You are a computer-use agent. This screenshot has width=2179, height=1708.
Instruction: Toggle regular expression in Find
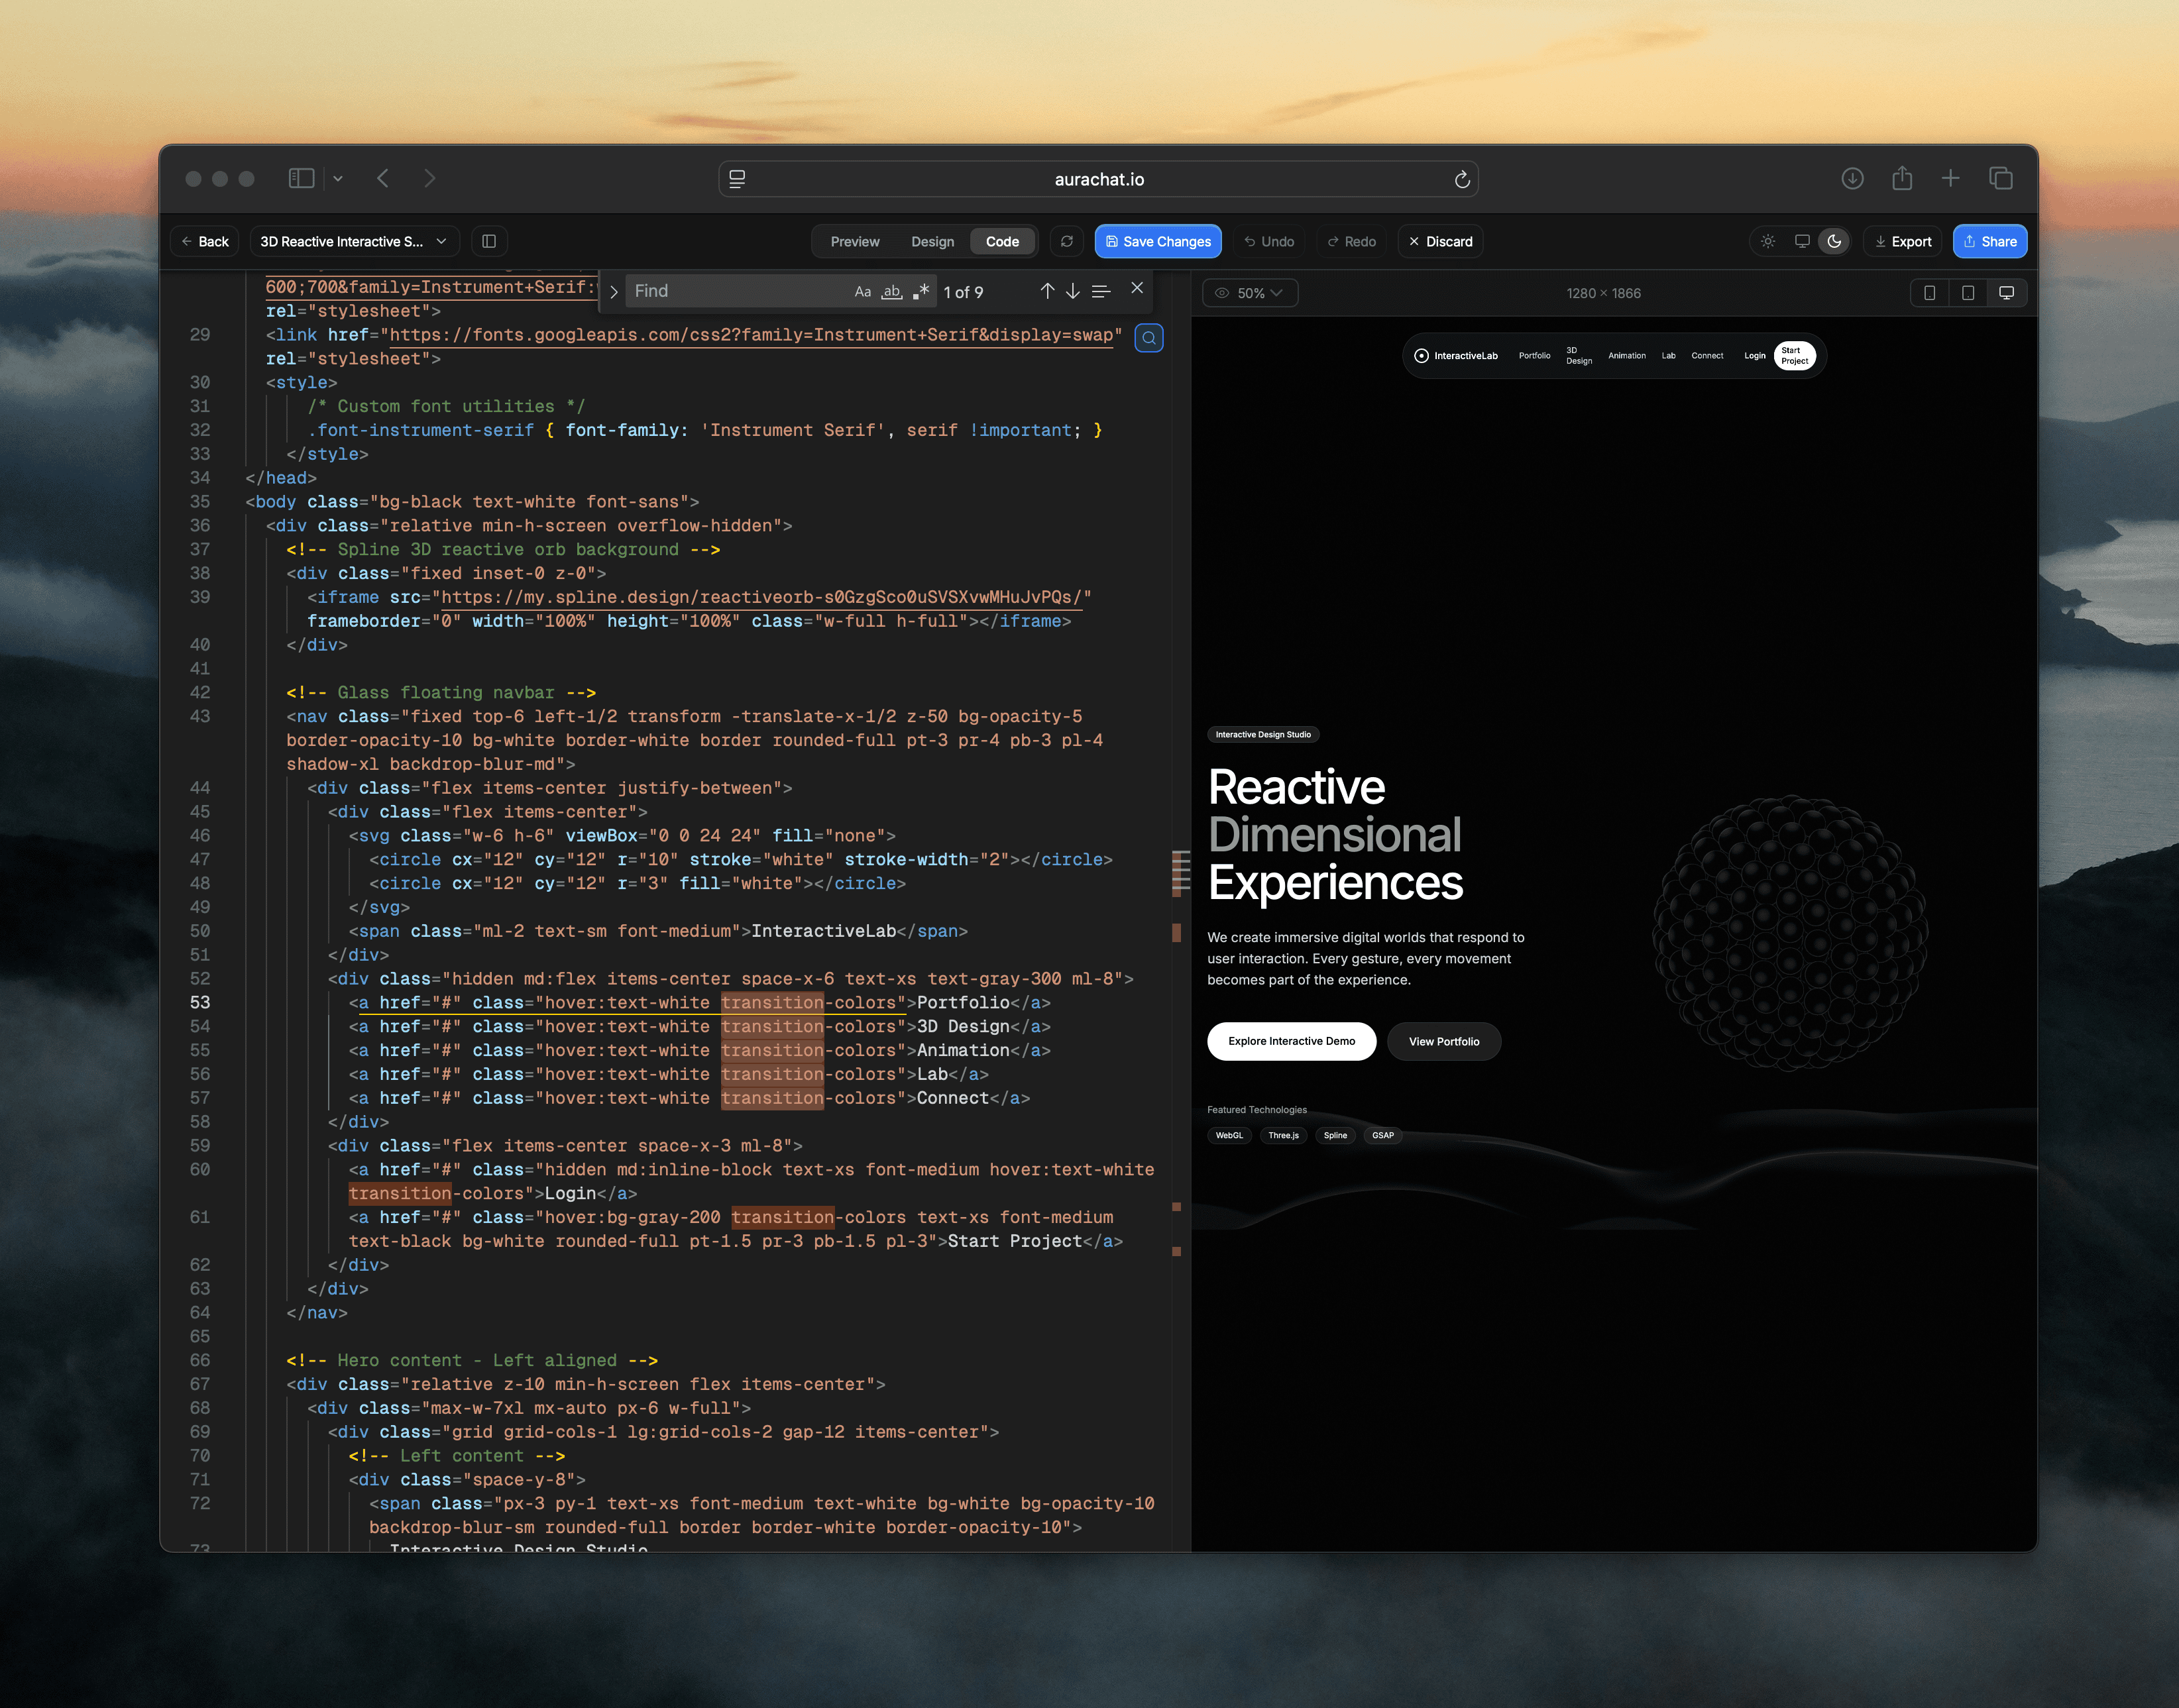[921, 291]
